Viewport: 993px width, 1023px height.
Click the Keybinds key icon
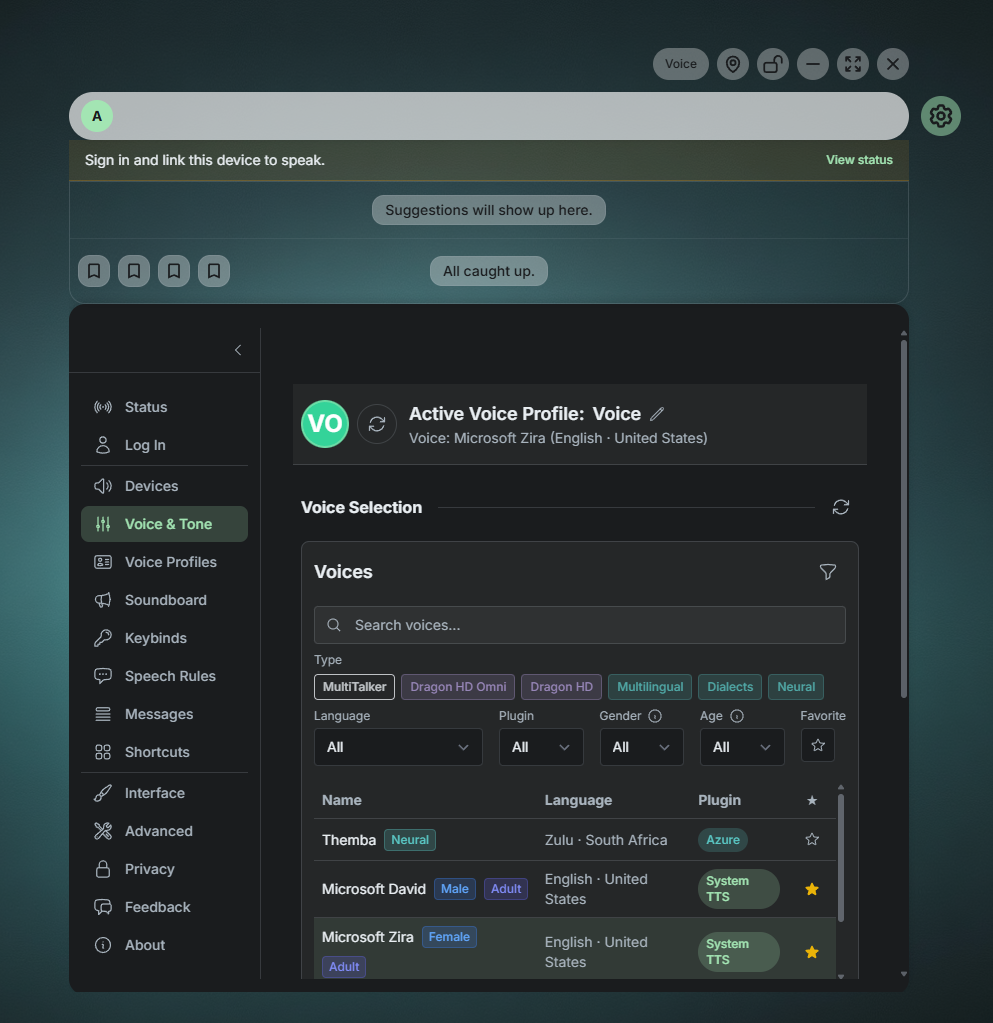click(102, 638)
